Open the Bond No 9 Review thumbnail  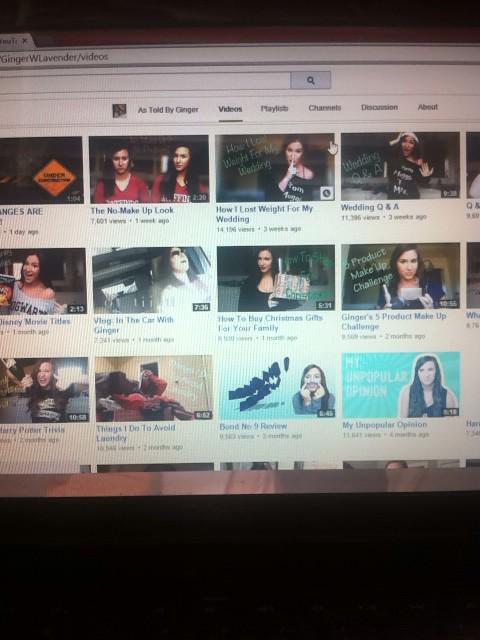click(x=277, y=386)
